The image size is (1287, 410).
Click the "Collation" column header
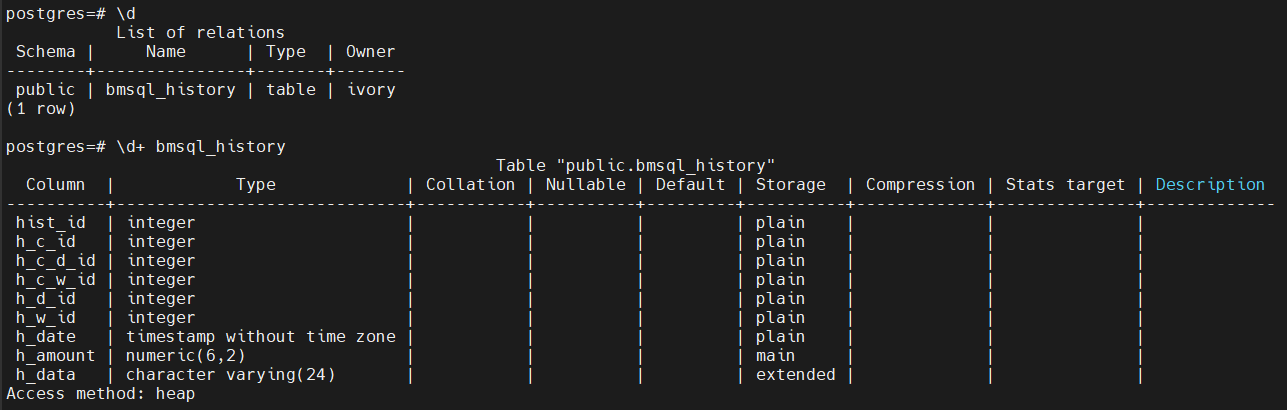click(470, 184)
